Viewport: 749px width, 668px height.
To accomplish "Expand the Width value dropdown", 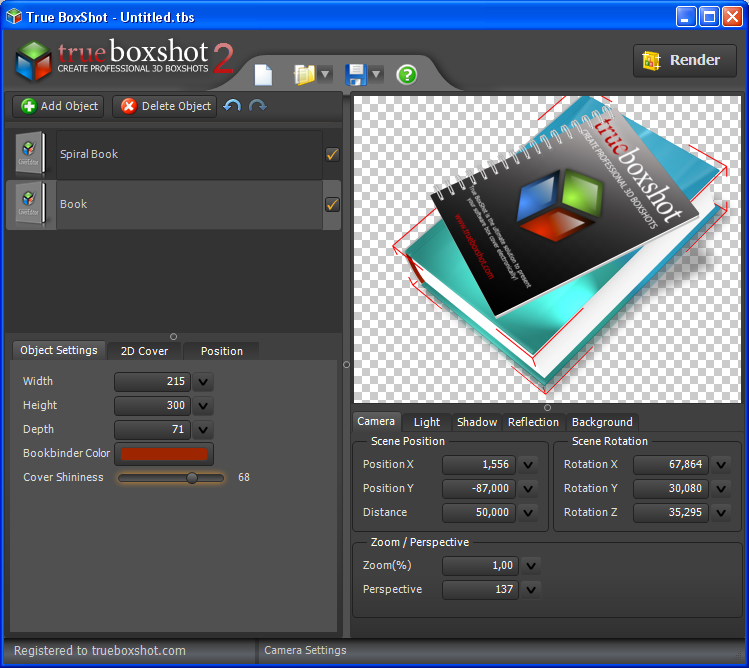I will click(x=204, y=381).
